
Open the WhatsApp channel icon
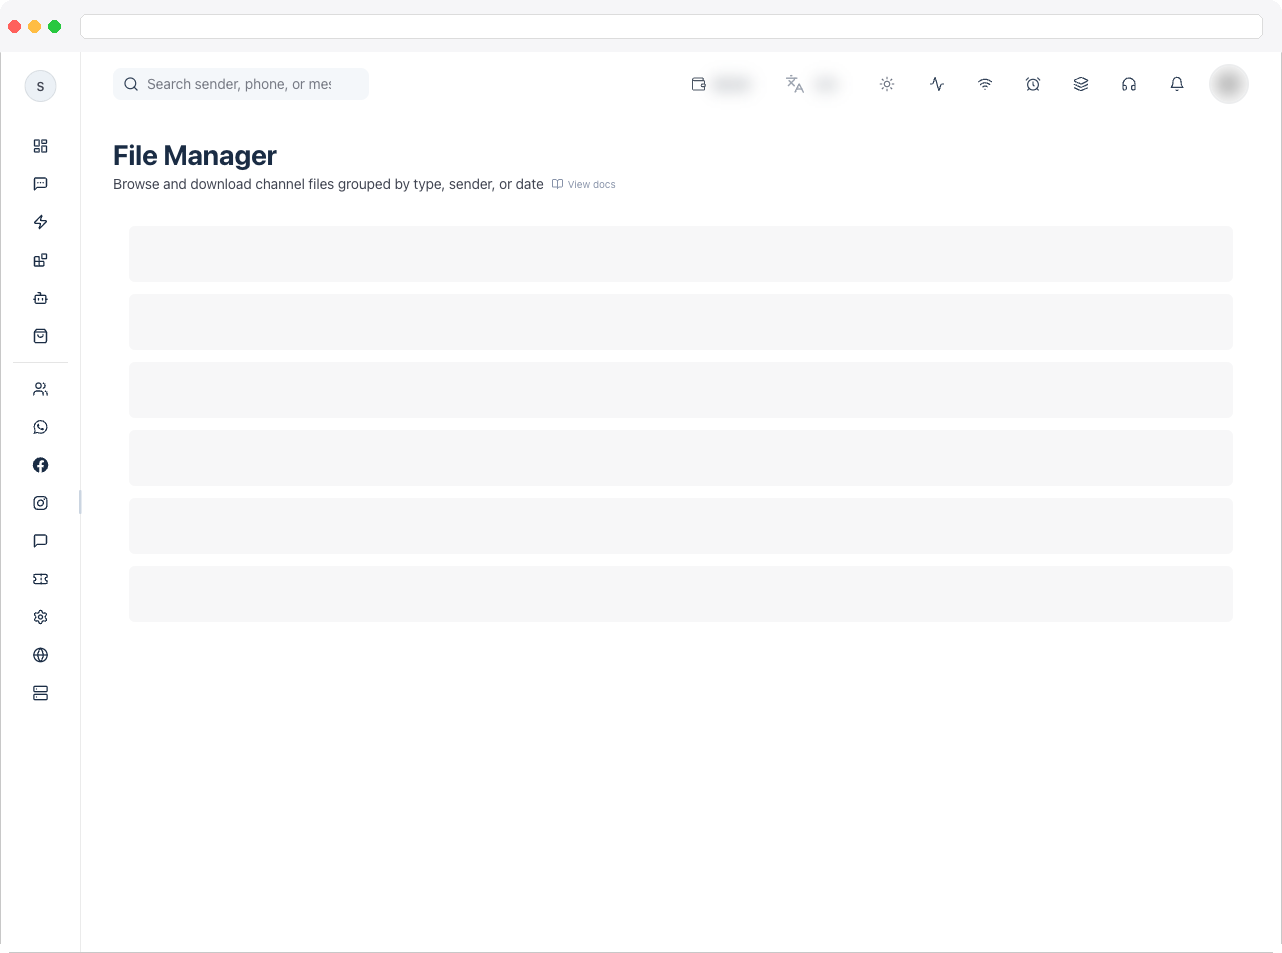pos(40,427)
